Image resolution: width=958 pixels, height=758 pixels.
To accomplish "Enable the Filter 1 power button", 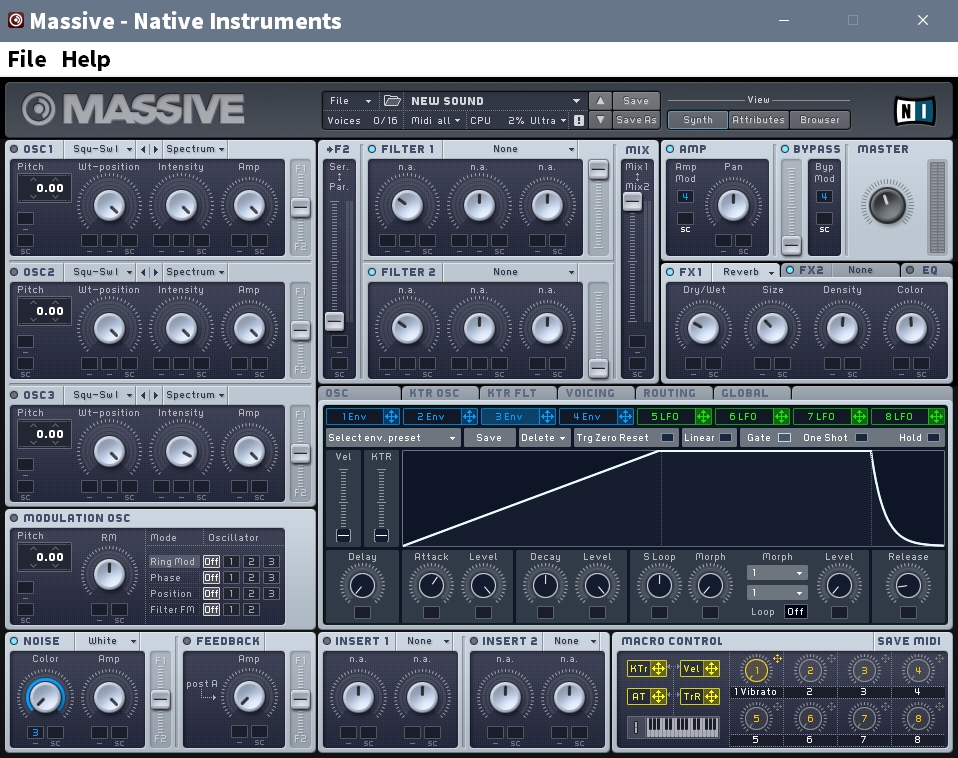I will (372, 149).
